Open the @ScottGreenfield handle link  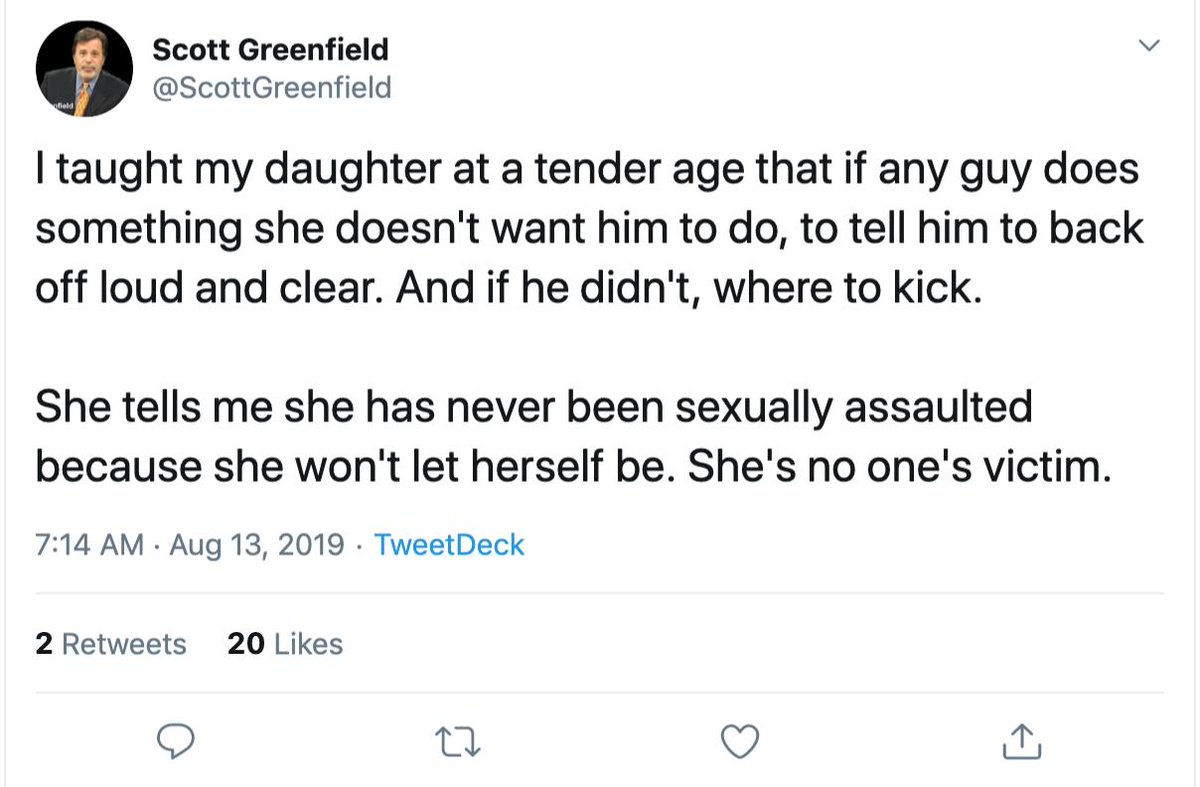pyautogui.click(x=272, y=89)
